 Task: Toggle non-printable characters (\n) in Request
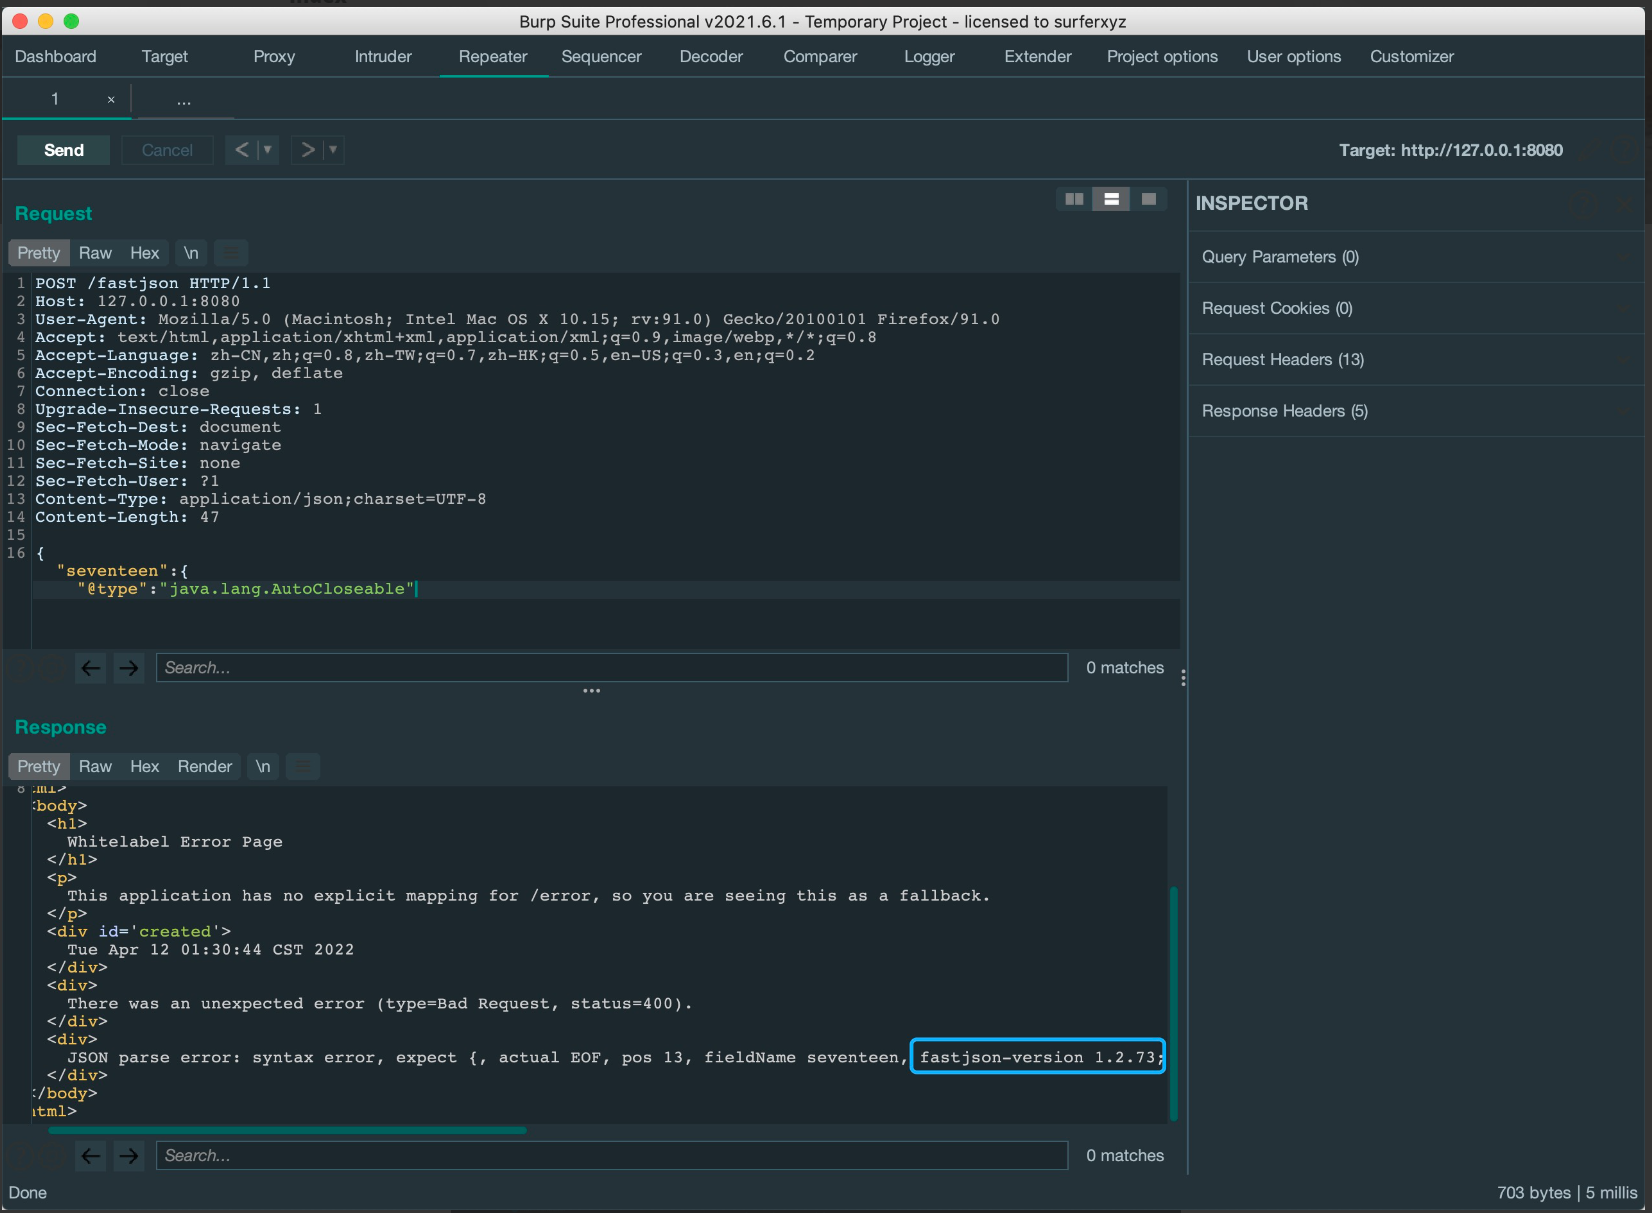[191, 253]
